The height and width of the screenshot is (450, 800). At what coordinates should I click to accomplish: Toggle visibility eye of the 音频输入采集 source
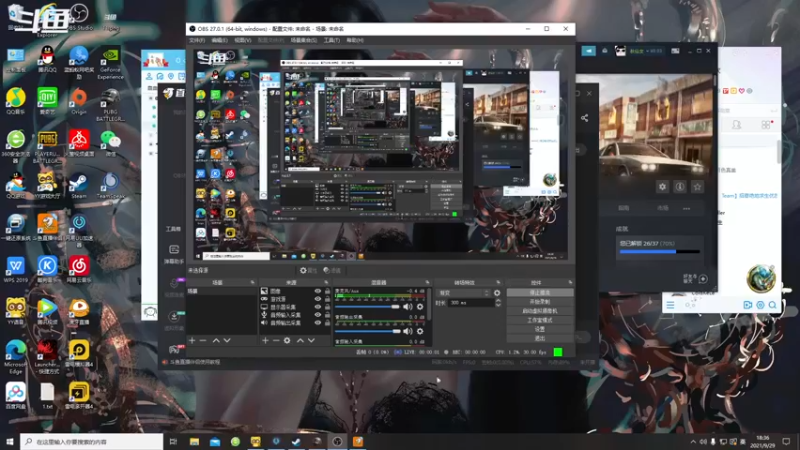(318, 315)
